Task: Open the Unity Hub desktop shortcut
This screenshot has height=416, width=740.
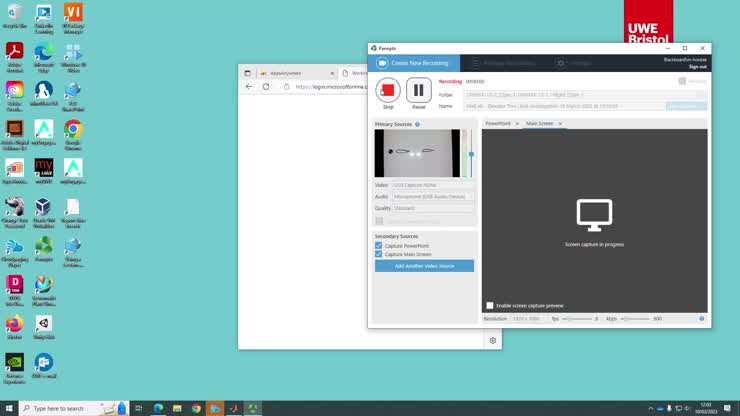Action: point(44,327)
